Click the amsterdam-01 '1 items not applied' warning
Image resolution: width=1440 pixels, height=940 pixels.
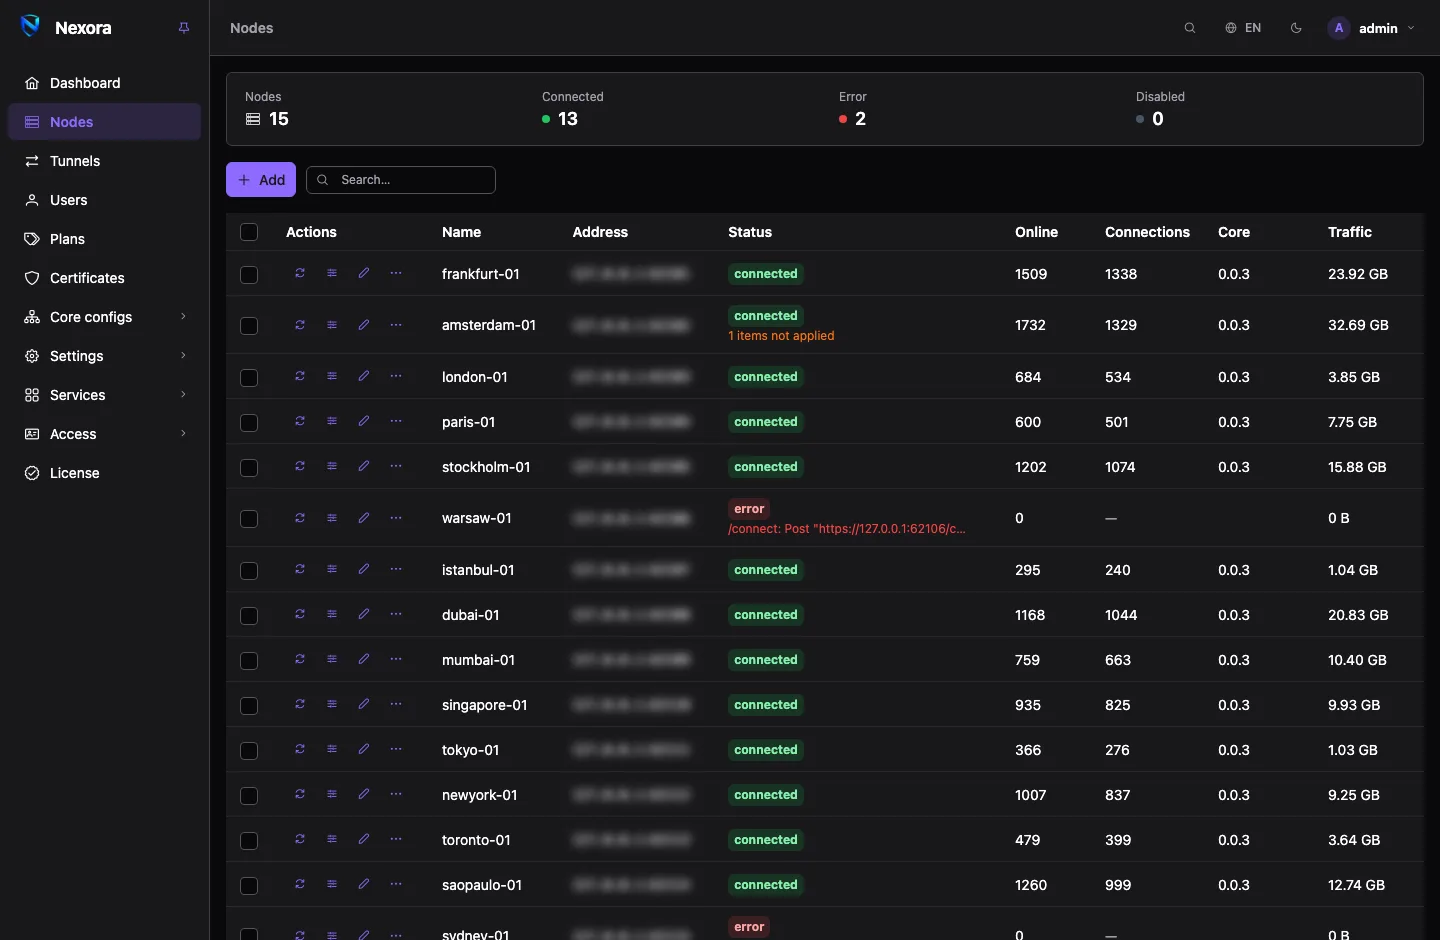(781, 336)
